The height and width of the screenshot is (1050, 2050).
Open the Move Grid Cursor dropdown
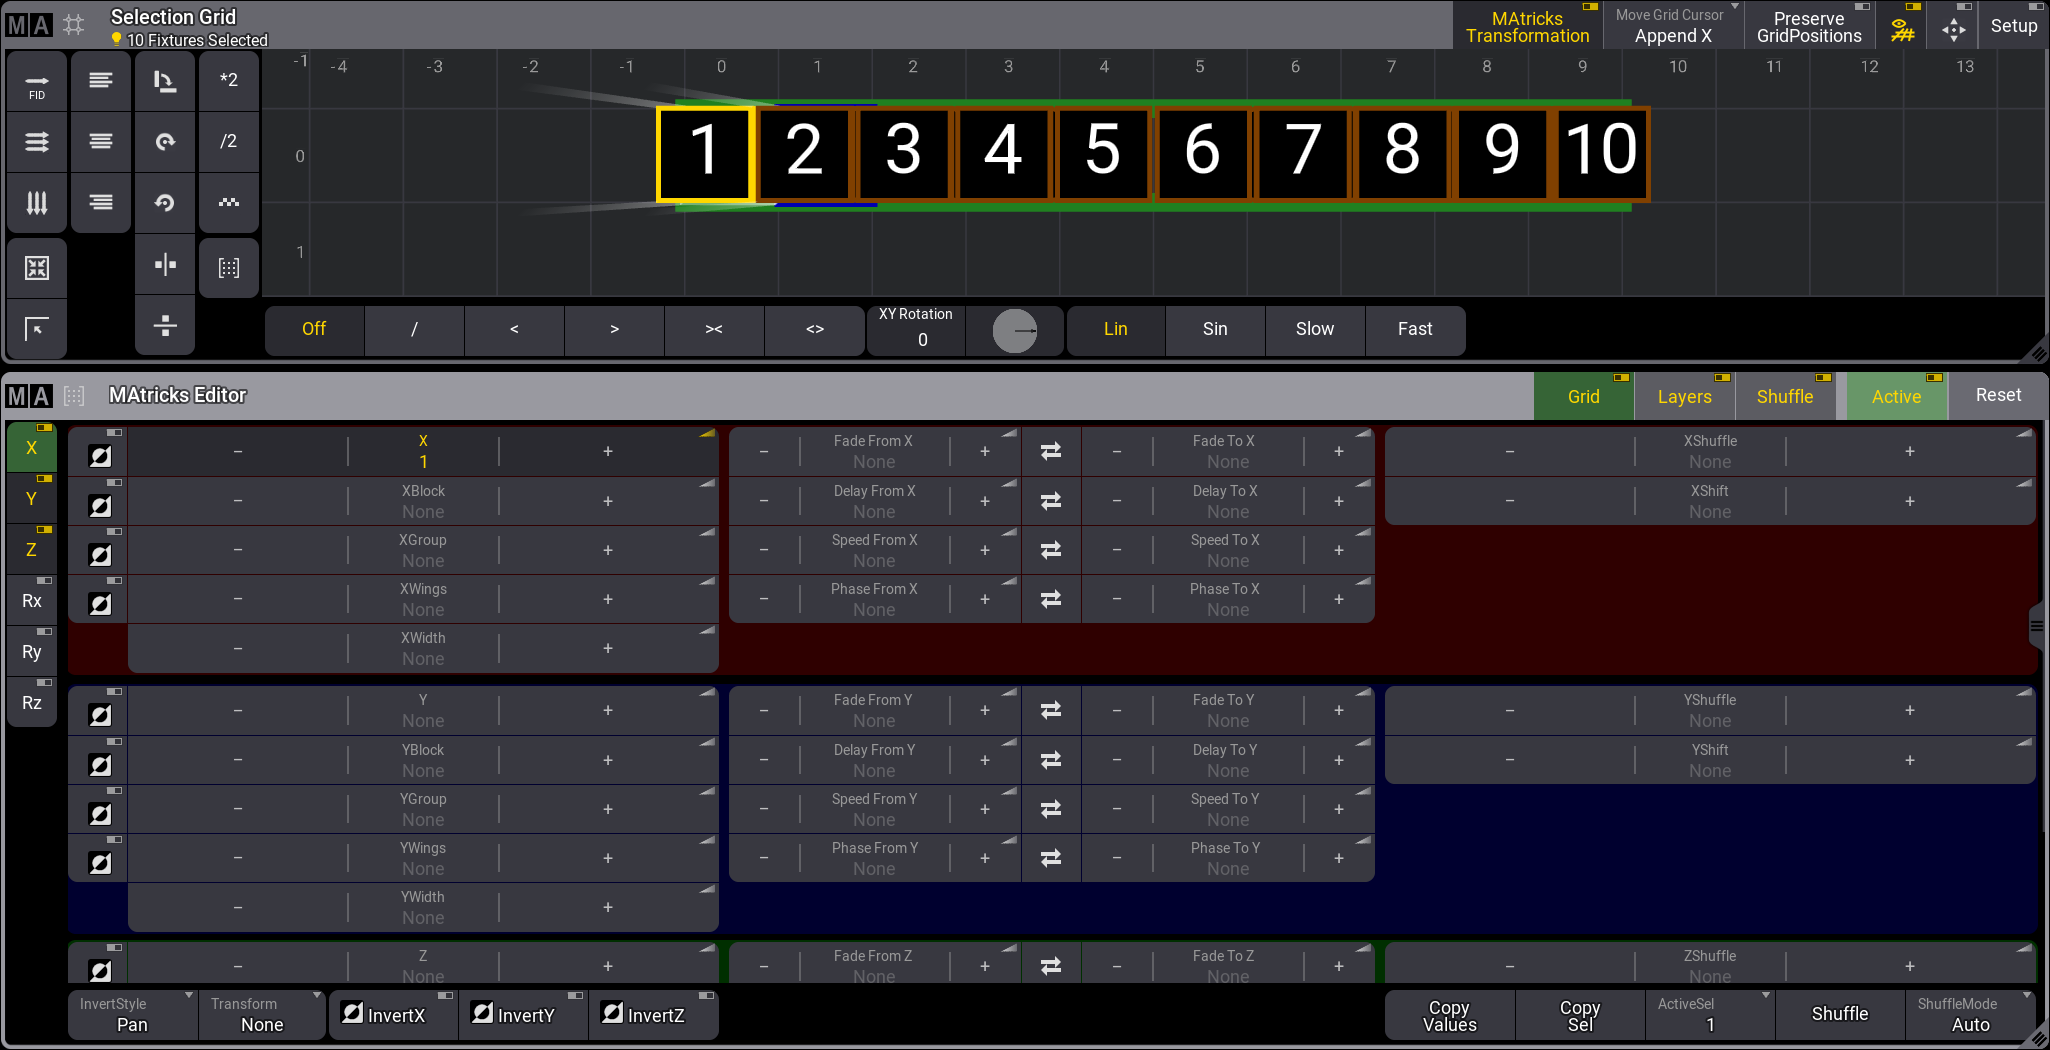[1673, 27]
